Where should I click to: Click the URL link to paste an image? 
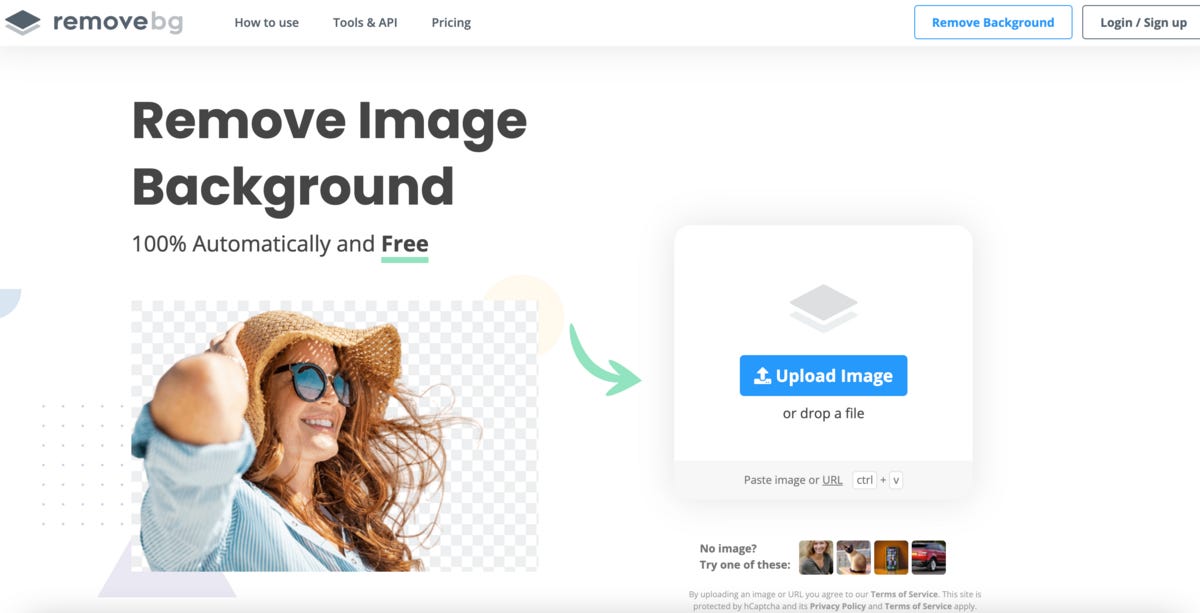click(x=832, y=480)
